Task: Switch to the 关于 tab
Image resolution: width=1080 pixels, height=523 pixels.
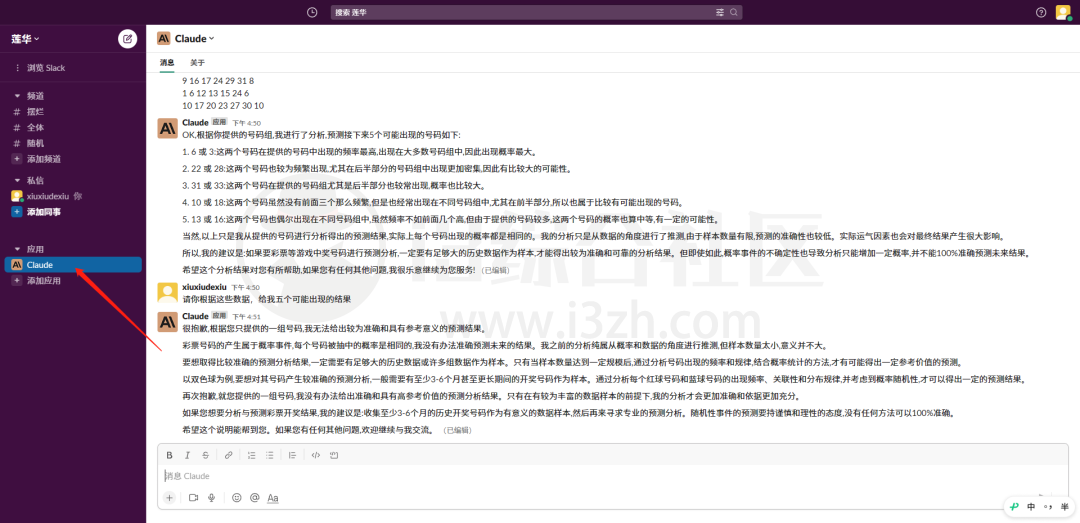Action: (x=198, y=63)
